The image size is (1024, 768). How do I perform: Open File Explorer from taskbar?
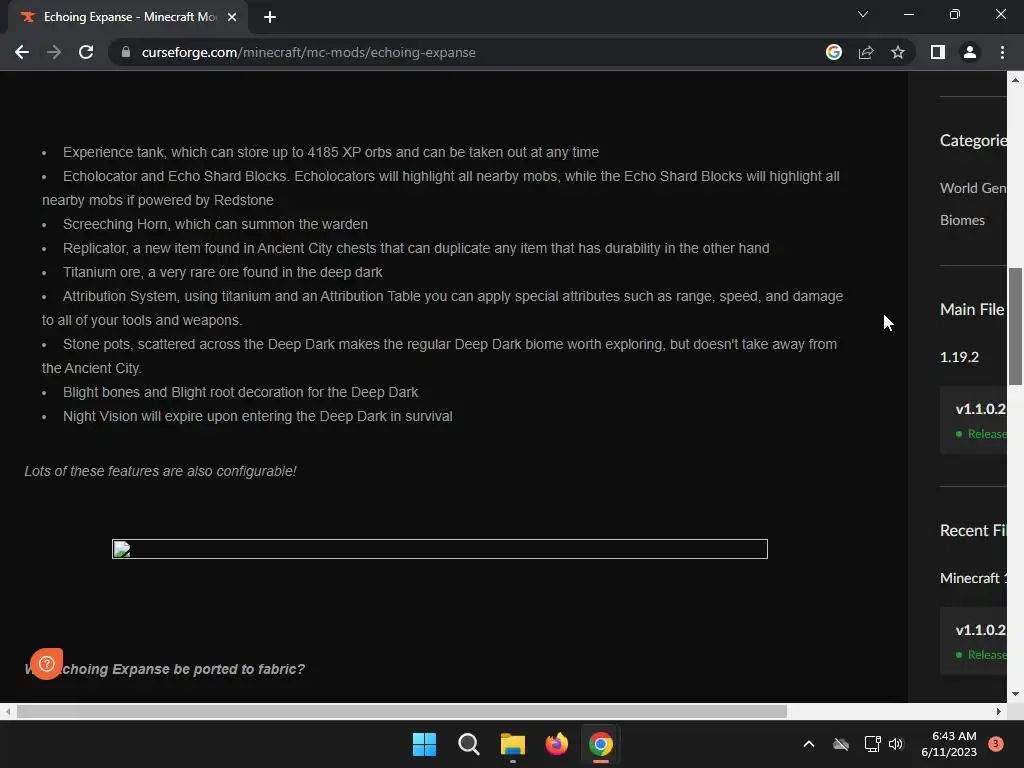(513, 744)
